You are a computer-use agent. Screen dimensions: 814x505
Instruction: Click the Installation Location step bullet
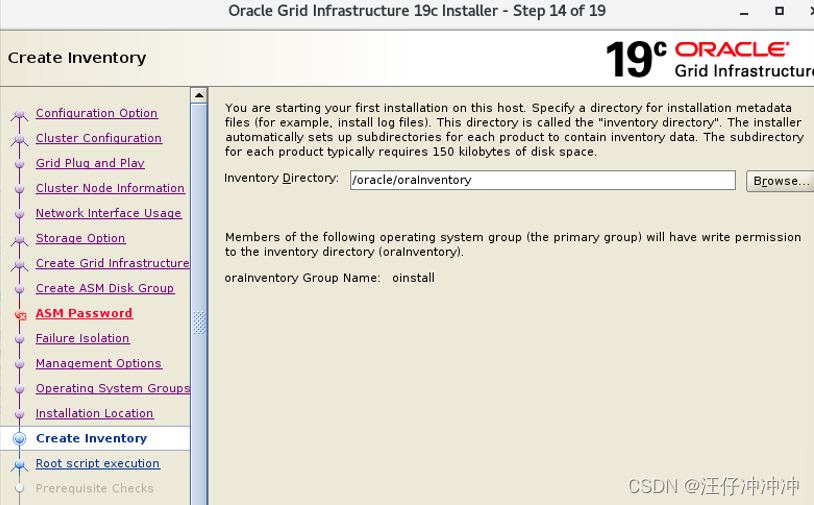point(19,414)
